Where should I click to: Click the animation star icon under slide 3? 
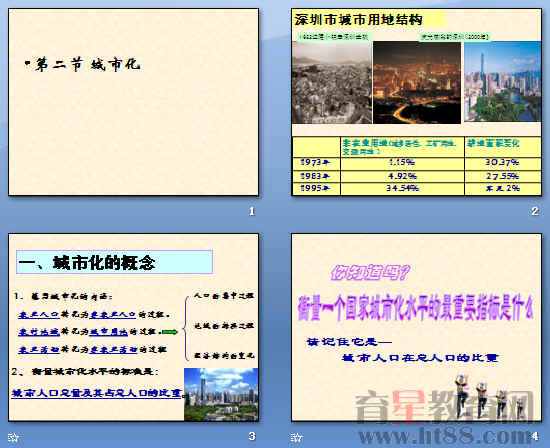pos(13,437)
